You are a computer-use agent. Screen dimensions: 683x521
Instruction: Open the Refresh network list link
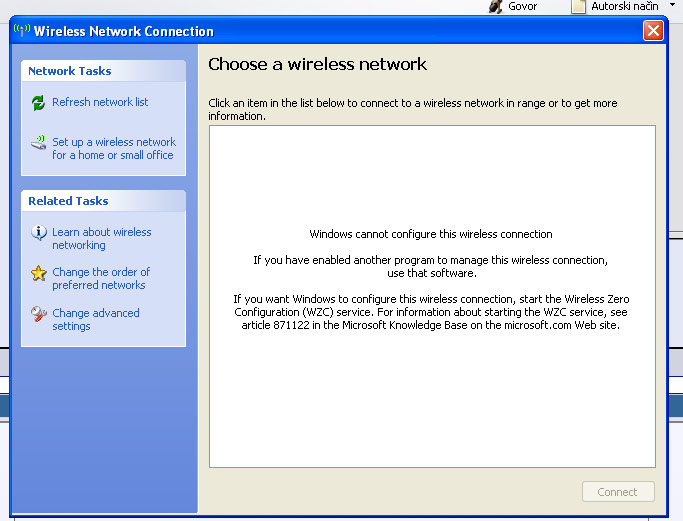pos(100,102)
